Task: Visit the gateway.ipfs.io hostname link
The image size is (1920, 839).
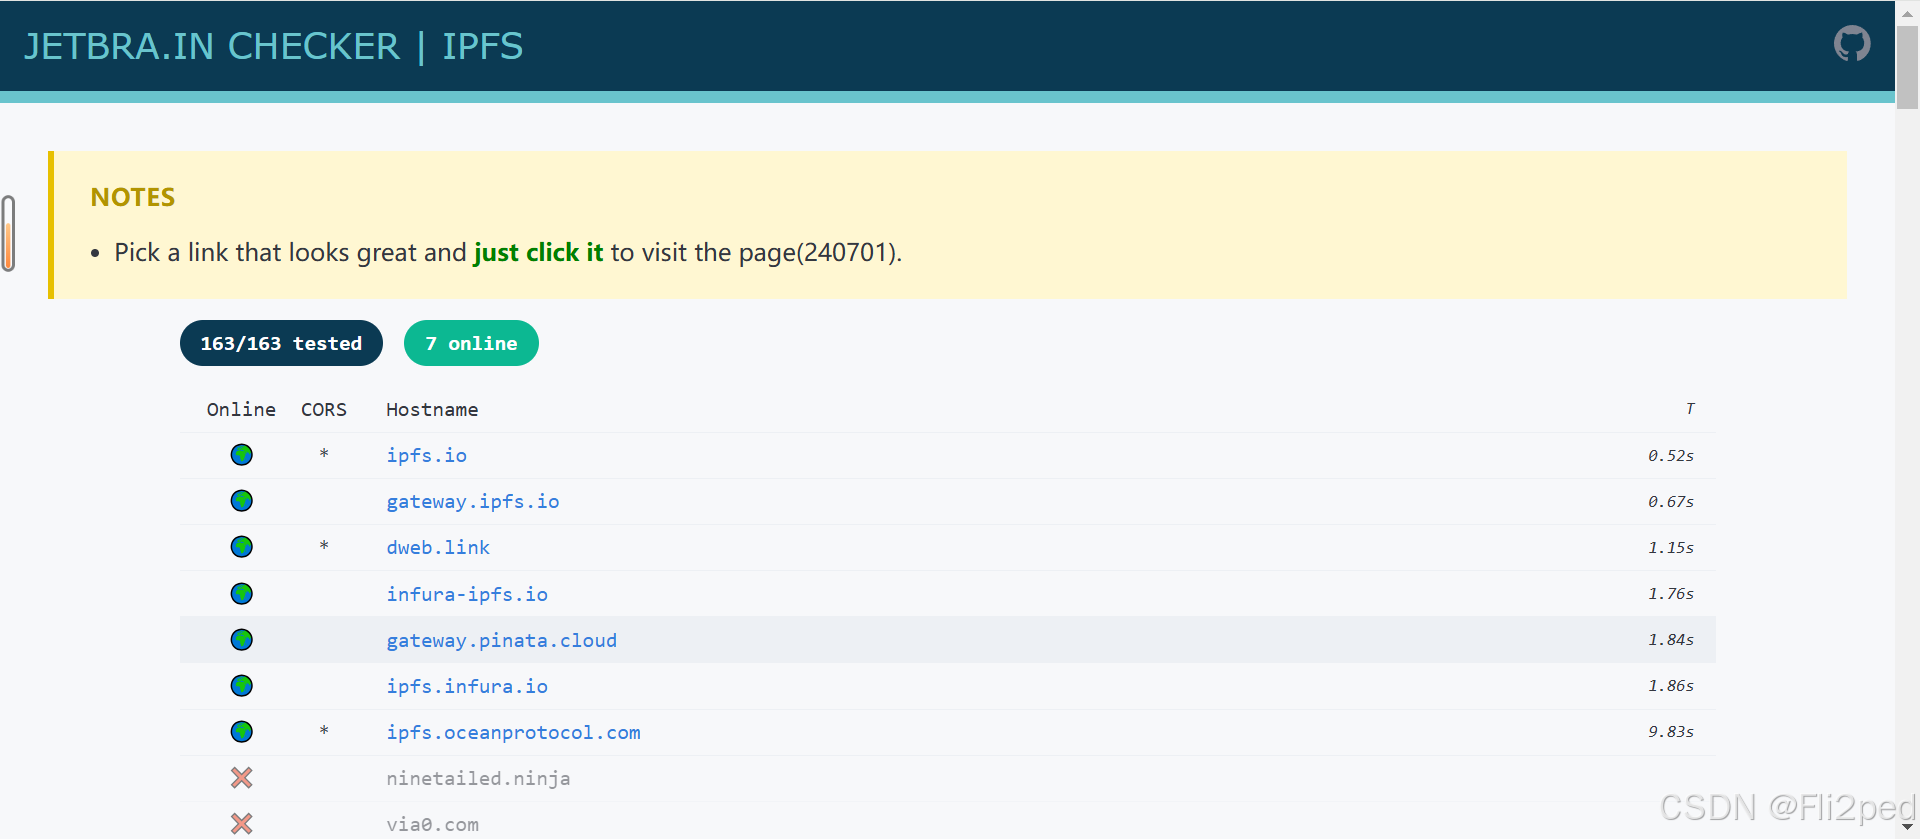Action: 473,501
